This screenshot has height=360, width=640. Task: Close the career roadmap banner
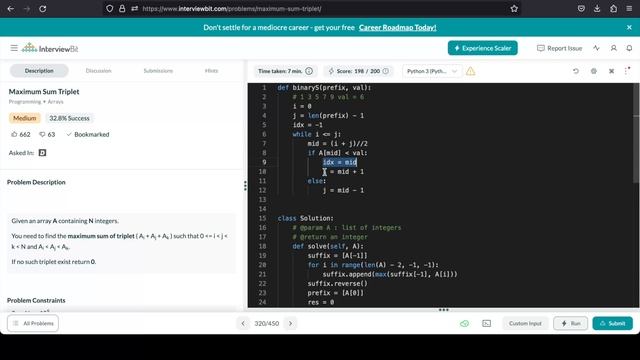tap(629, 27)
